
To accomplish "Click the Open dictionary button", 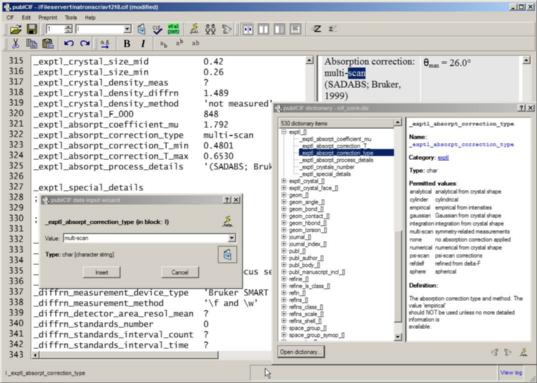I will coord(300,352).
